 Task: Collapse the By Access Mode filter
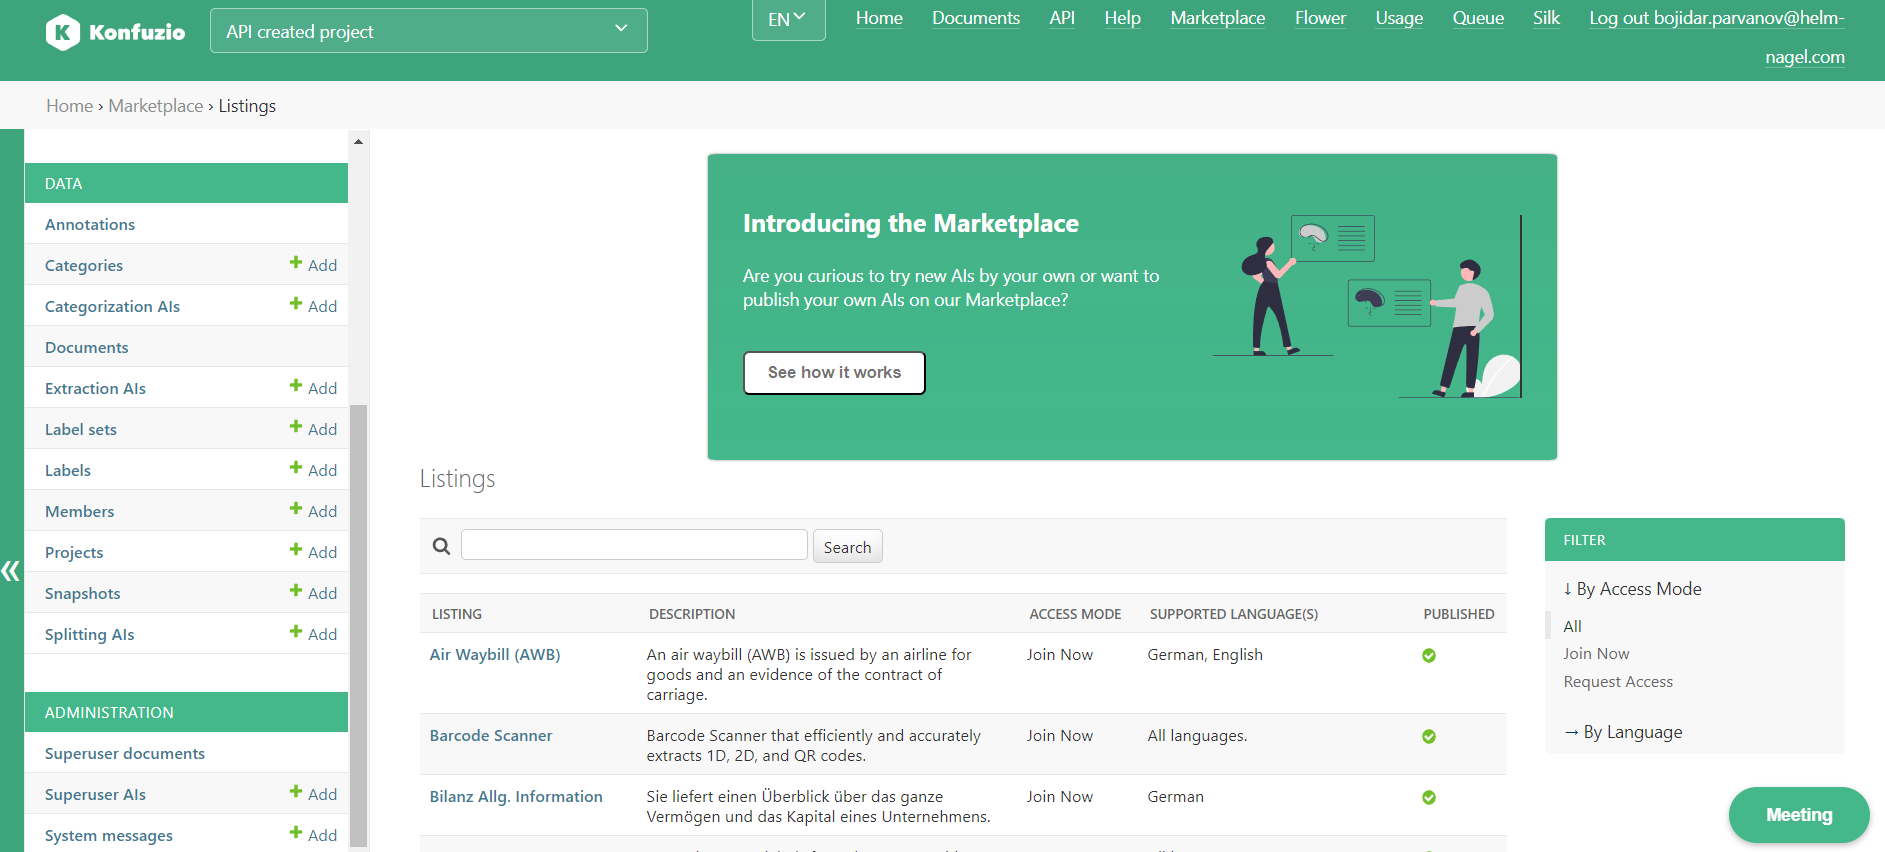(x=1632, y=589)
